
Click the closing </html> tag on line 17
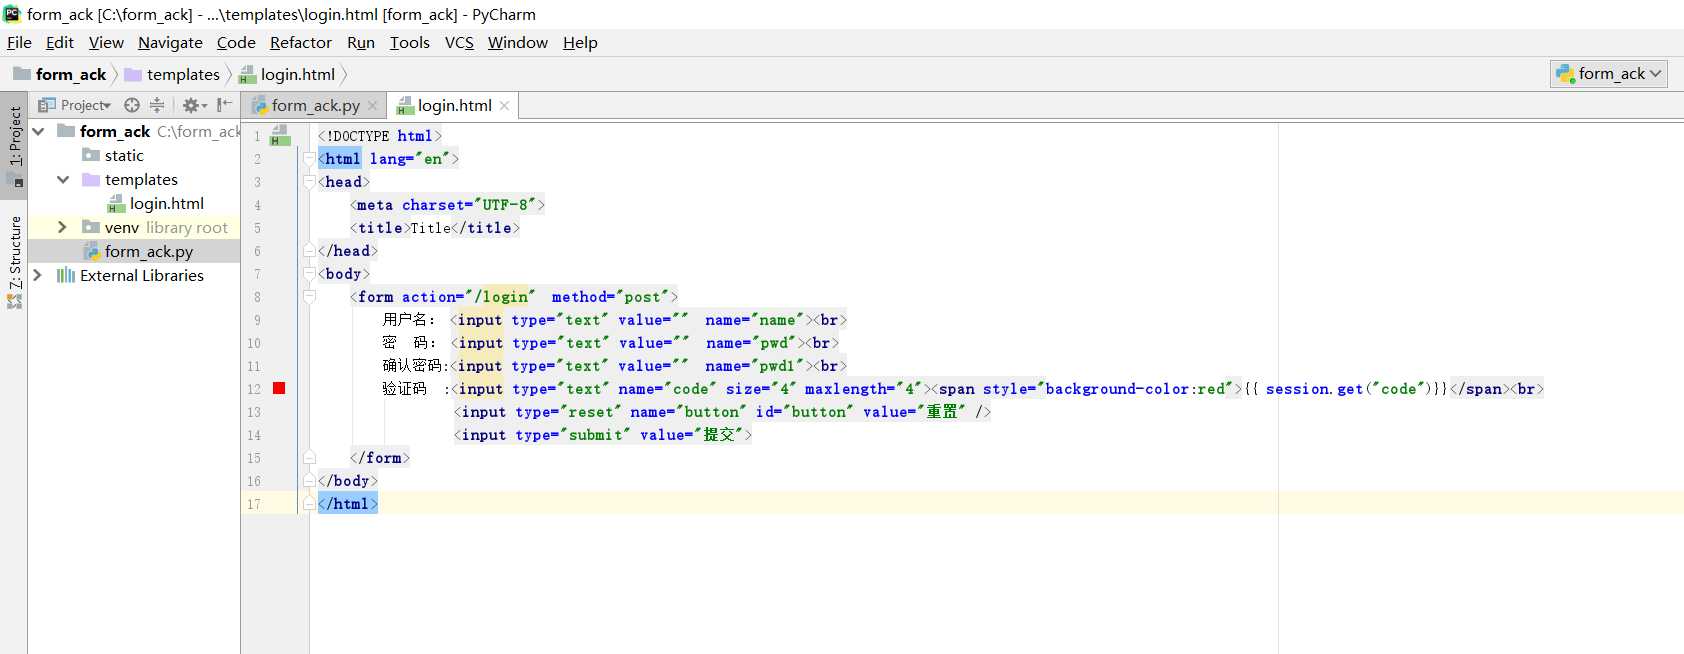(348, 504)
